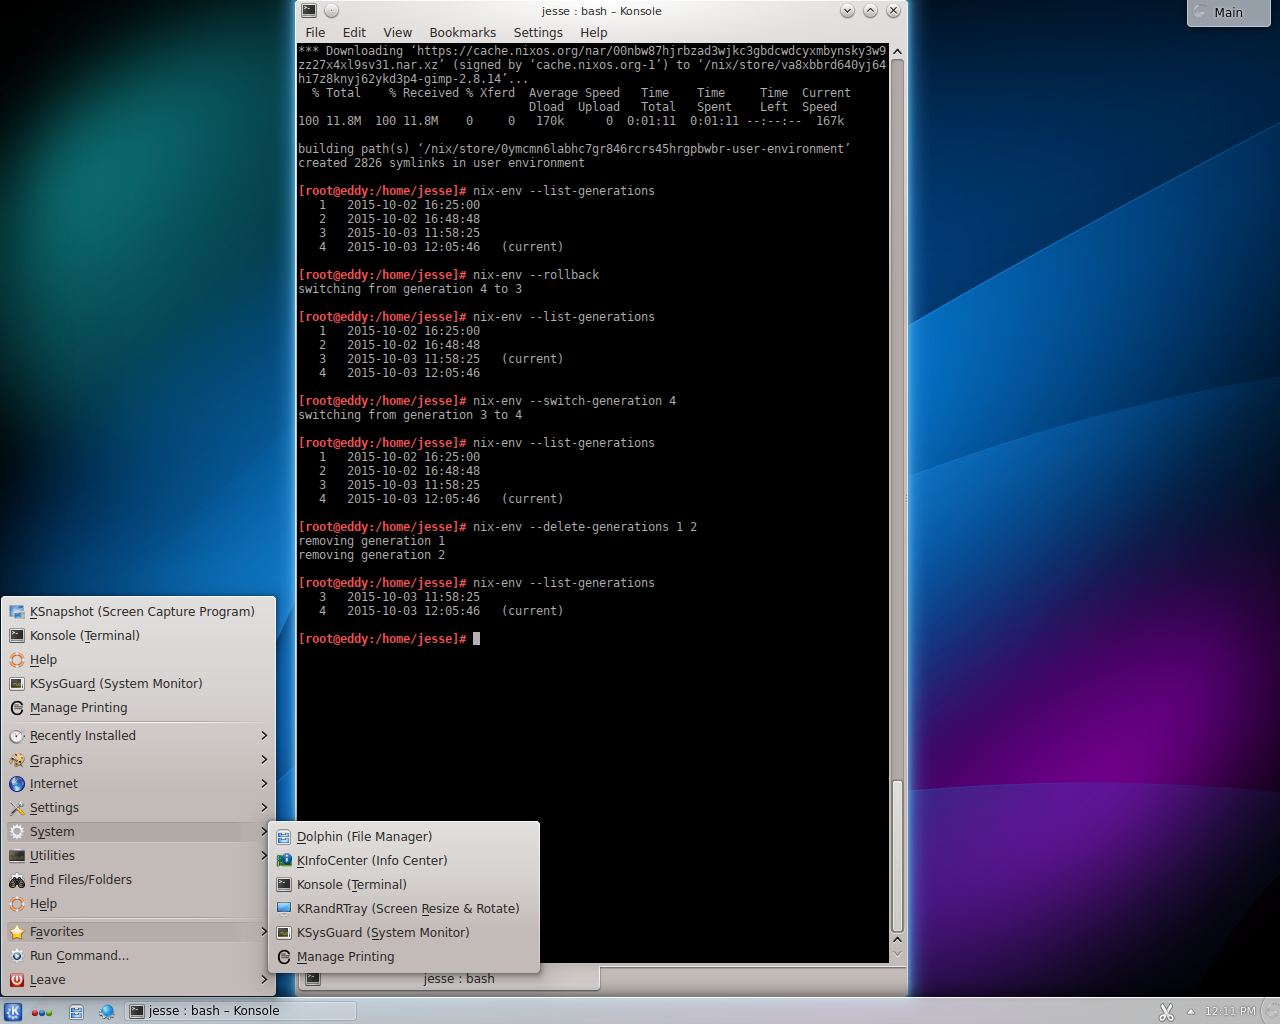The width and height of the screenshot is (1280, 1024).
Task: Switch to jesse : bash Konsole tab
Action: (x=449, y=979)
